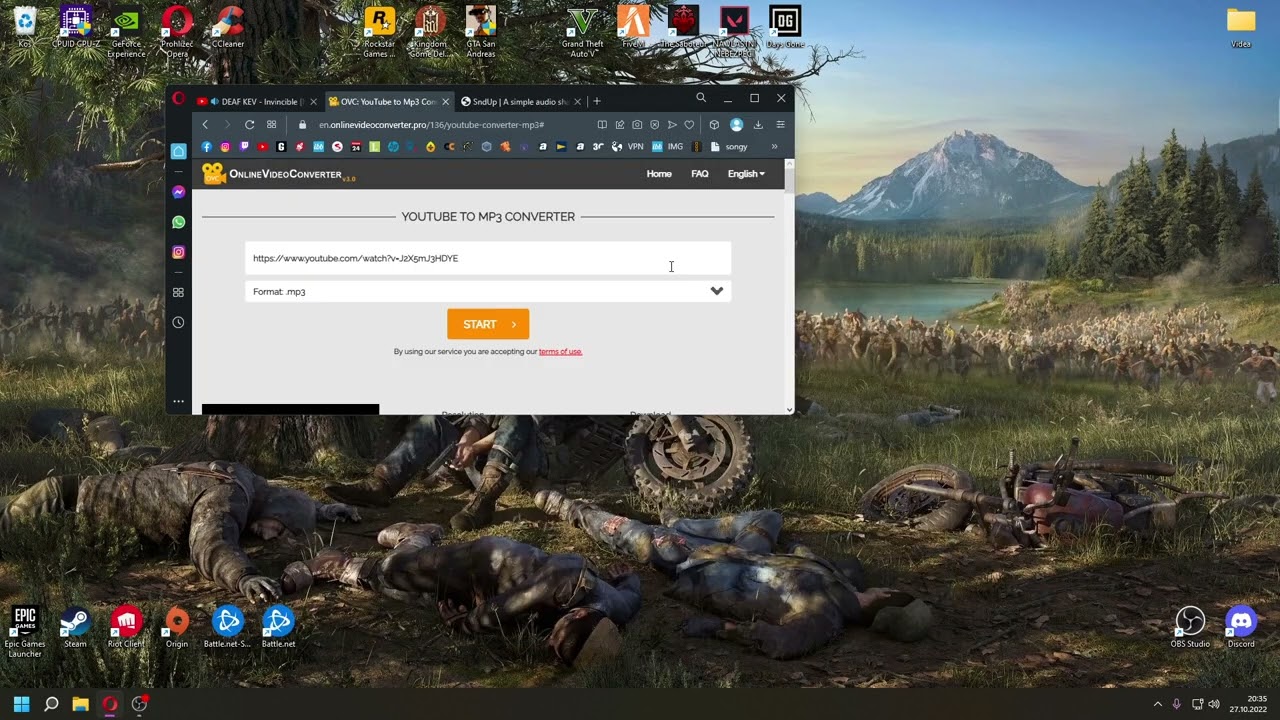Select Rockstar Games launcher shortcut
Screen dimensions: 1280x720
[x=379, y=32]
